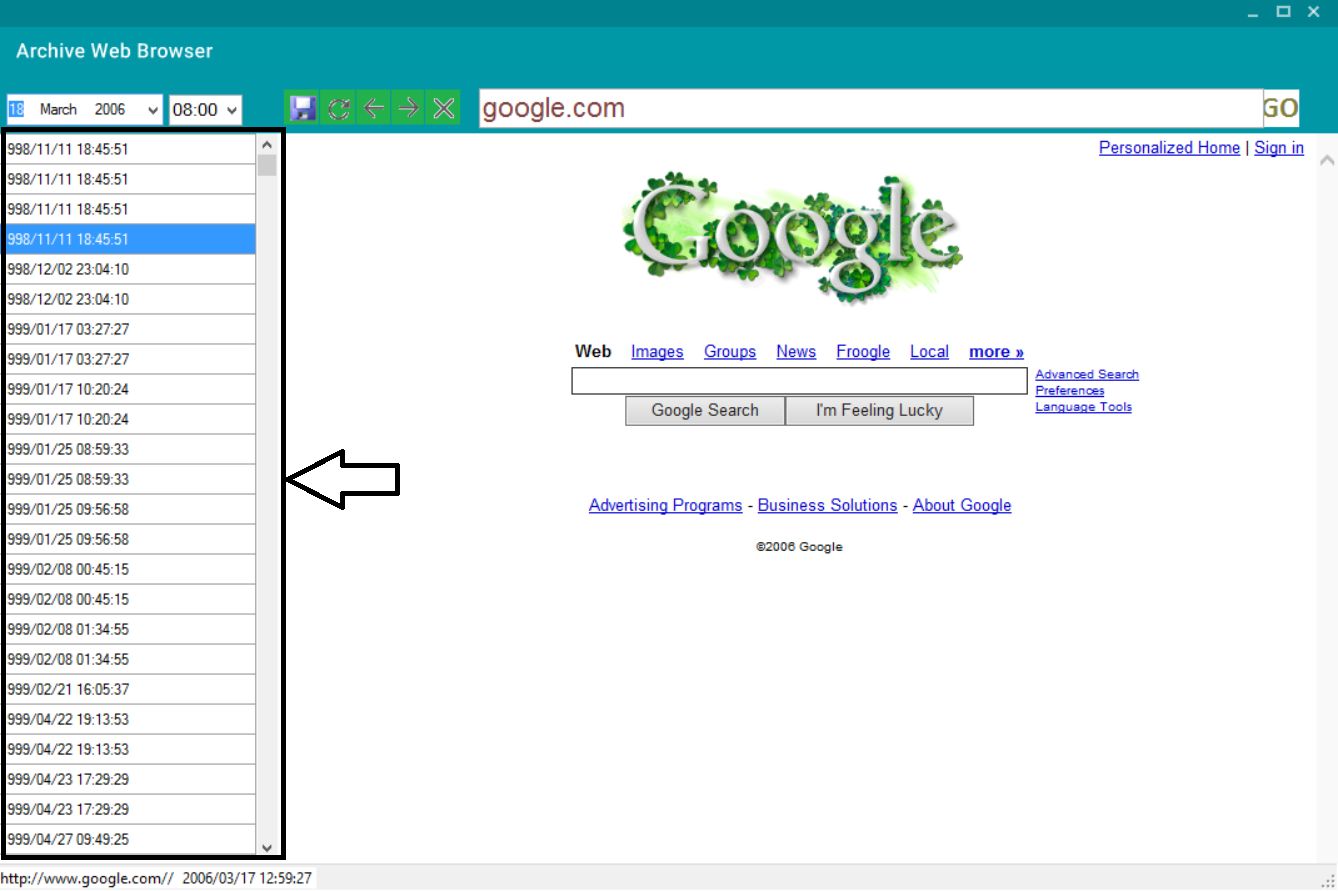
Task: Select the highlighted 998/11/11 18:45:51 snapshot
Action: pos(130,239)
